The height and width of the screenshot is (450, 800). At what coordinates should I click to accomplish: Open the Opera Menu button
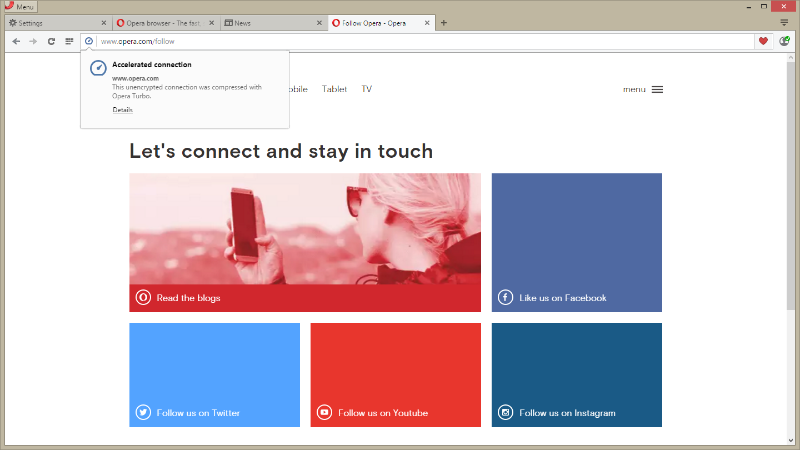click(20, 6)
